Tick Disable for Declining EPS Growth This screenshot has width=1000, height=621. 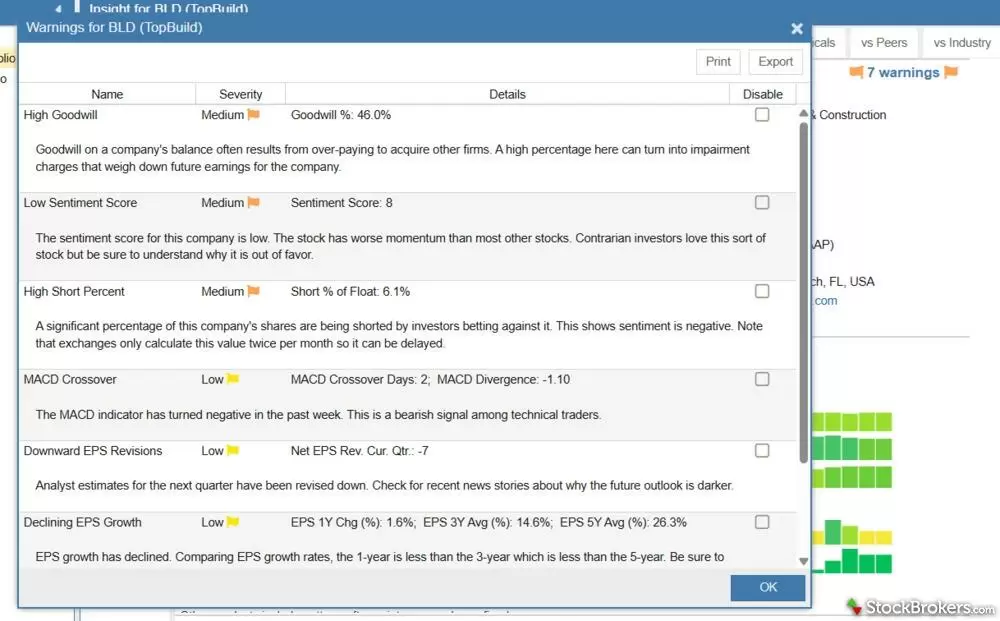click(x=762, y=522)
